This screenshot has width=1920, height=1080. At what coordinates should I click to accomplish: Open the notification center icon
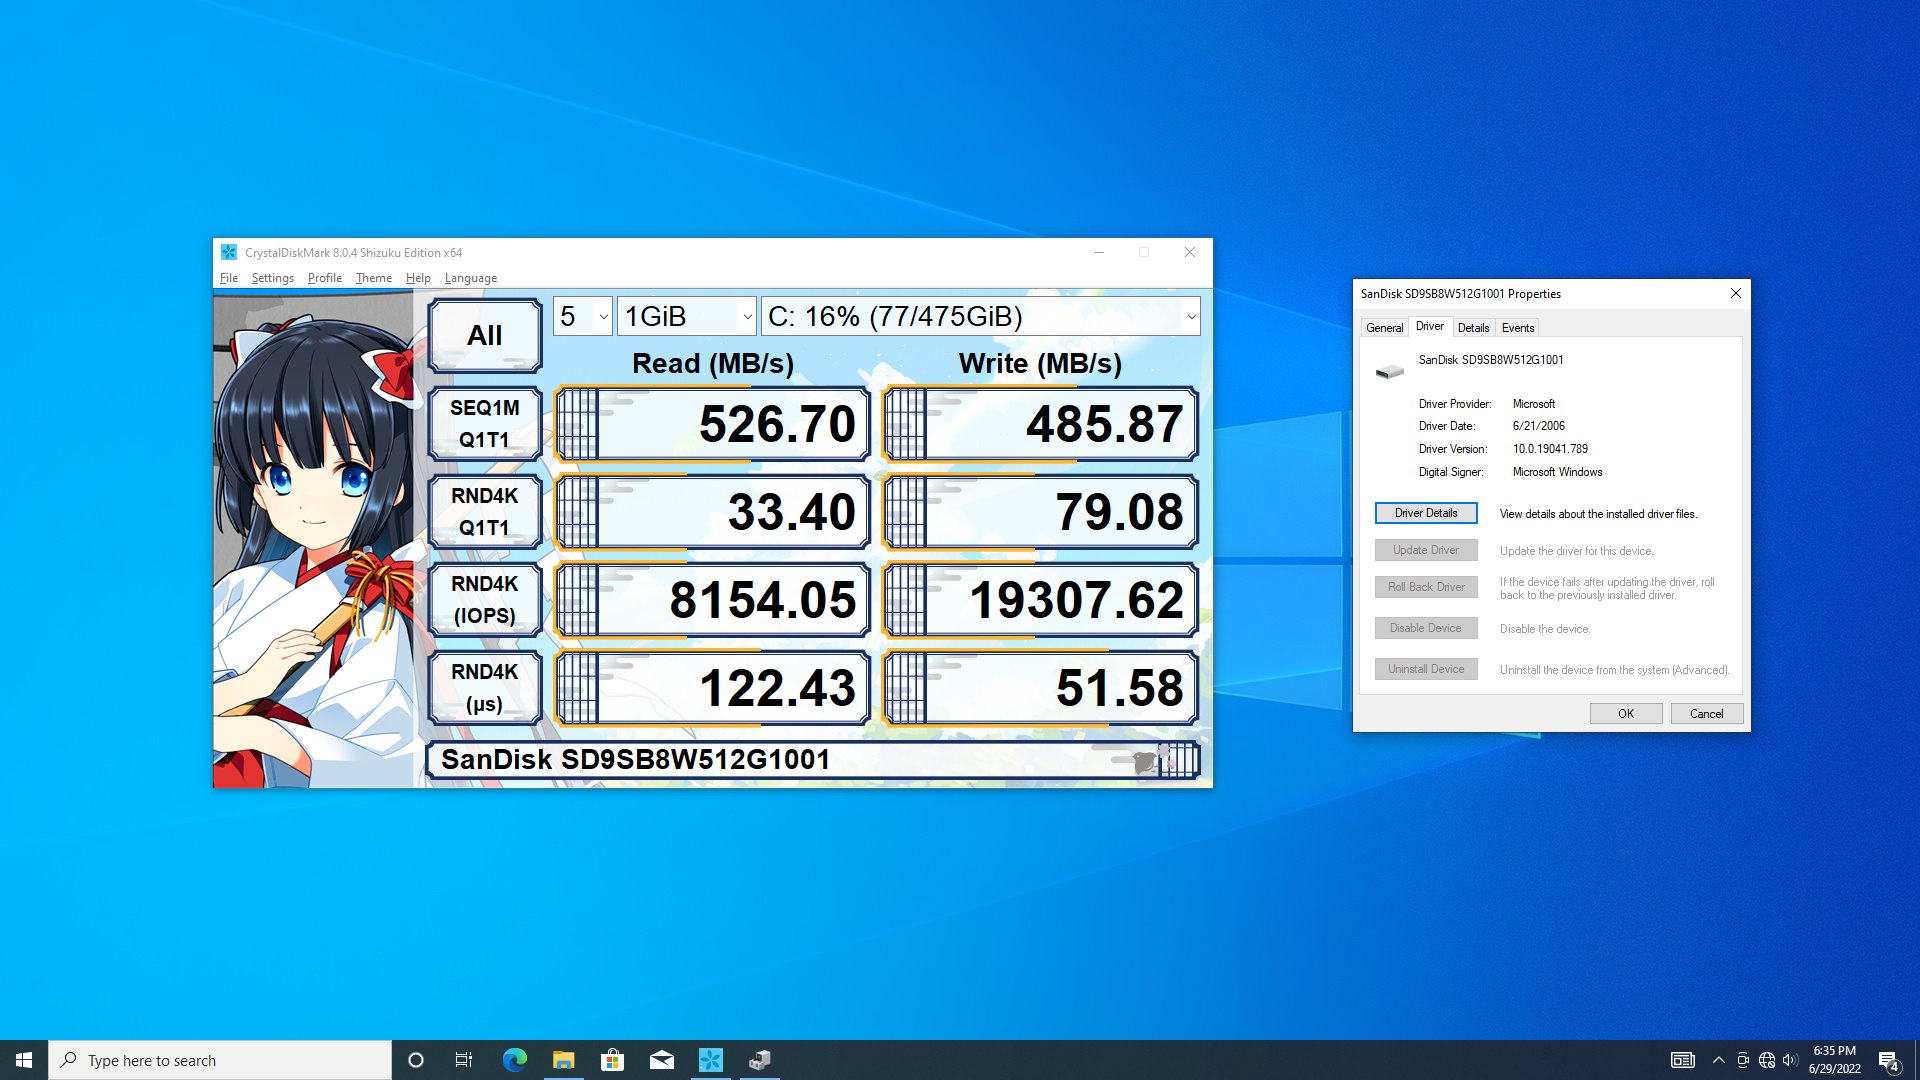click(1888, 1061)
